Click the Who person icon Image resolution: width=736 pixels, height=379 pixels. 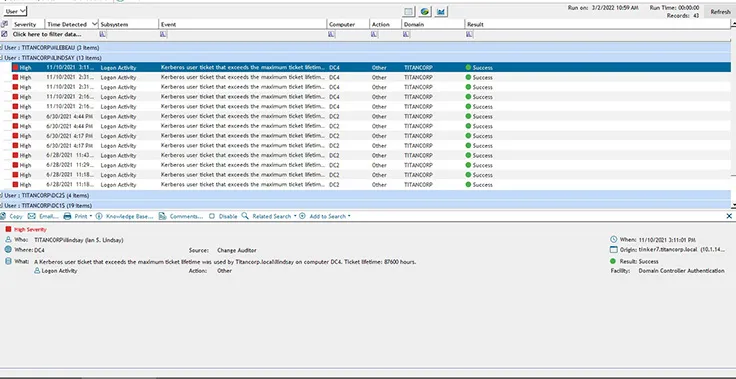coord(8,240)
